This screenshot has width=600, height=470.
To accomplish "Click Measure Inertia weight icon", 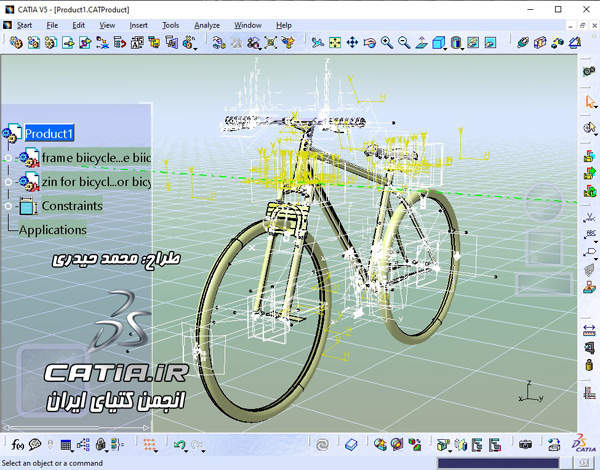I will click(x=589, y=364).
